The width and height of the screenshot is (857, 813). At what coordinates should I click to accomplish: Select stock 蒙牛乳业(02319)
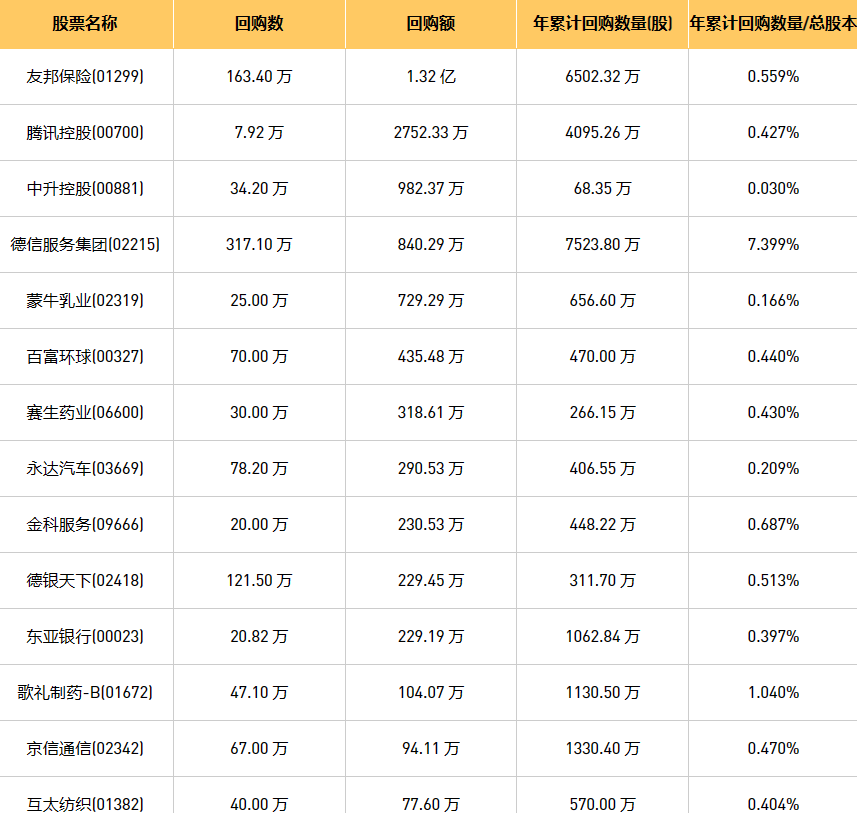85,301
